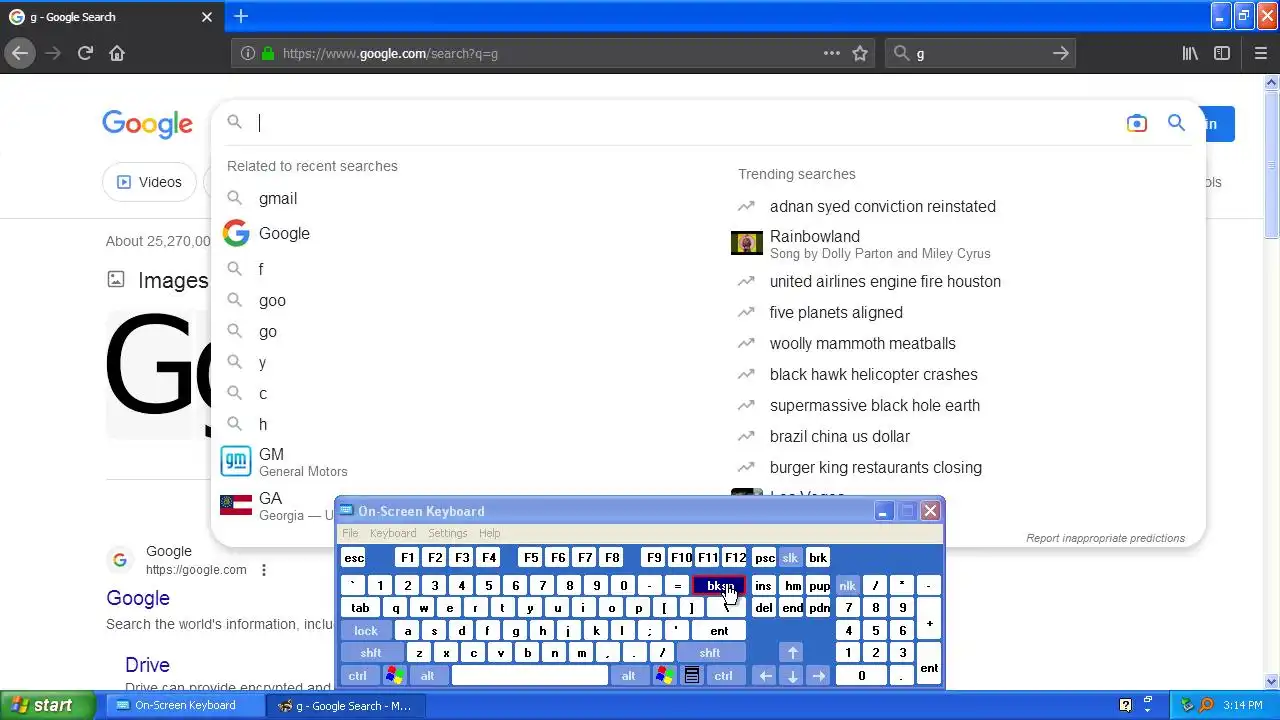Click the left Windows logo key on keyboard
This screenshot has height=720, width=1280.
[395, 676]
